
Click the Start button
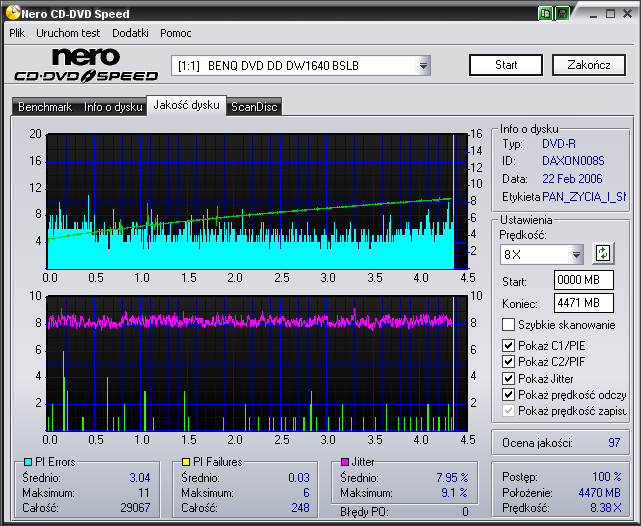(x=506, y=65)
